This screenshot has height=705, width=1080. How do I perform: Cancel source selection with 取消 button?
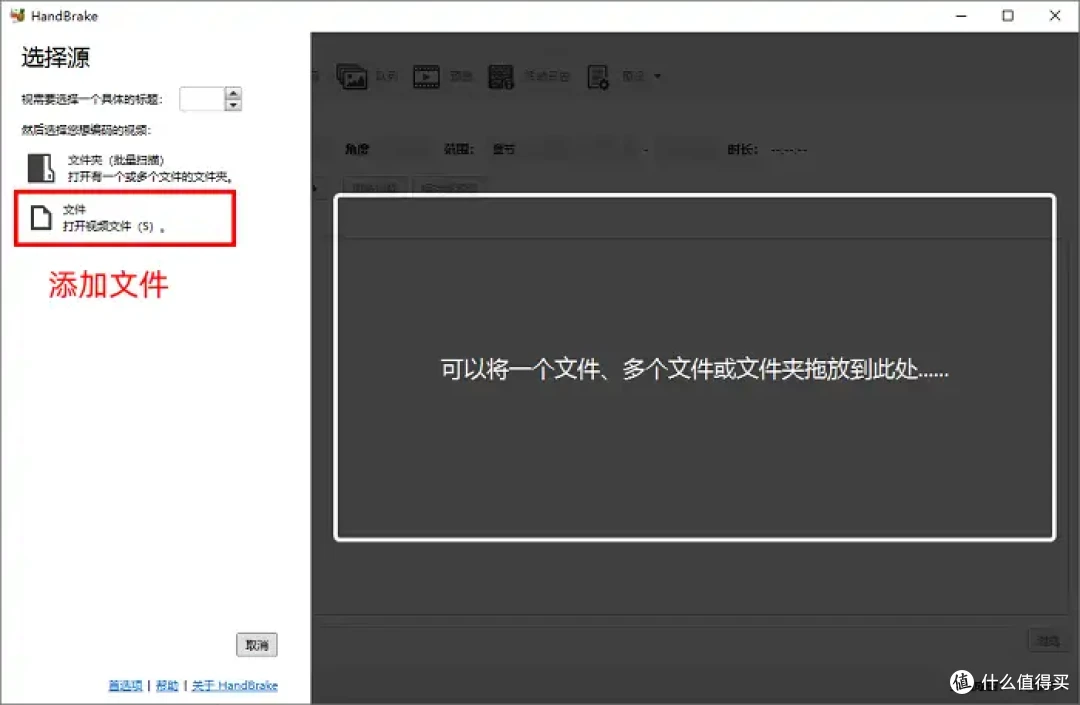[x=257, y=644]
